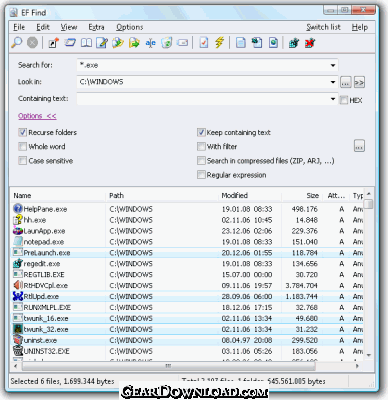Start search with magnifying glass icon
The height and width of the screenshot is (400, 388).
17,43
